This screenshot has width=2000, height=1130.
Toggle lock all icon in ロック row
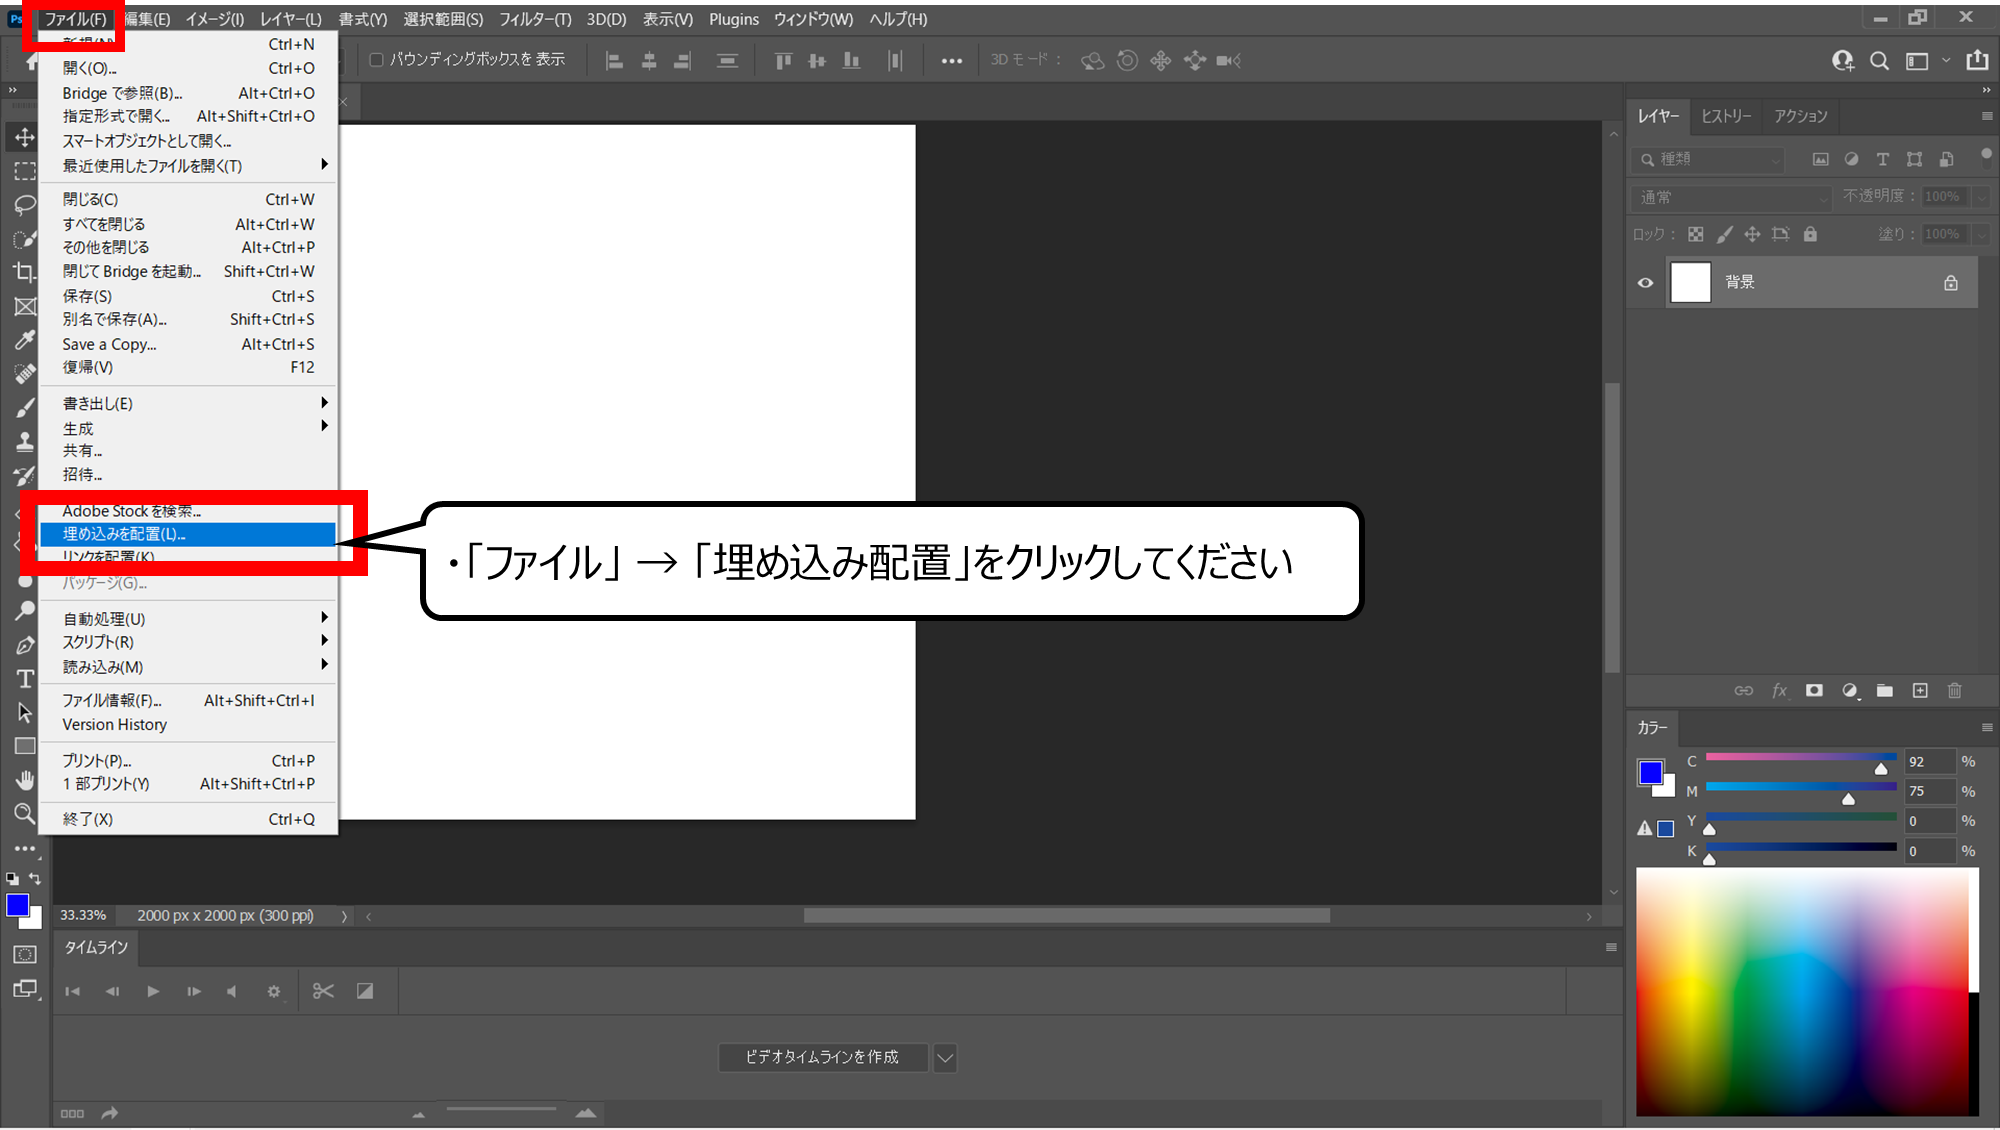coord(1810,234)
